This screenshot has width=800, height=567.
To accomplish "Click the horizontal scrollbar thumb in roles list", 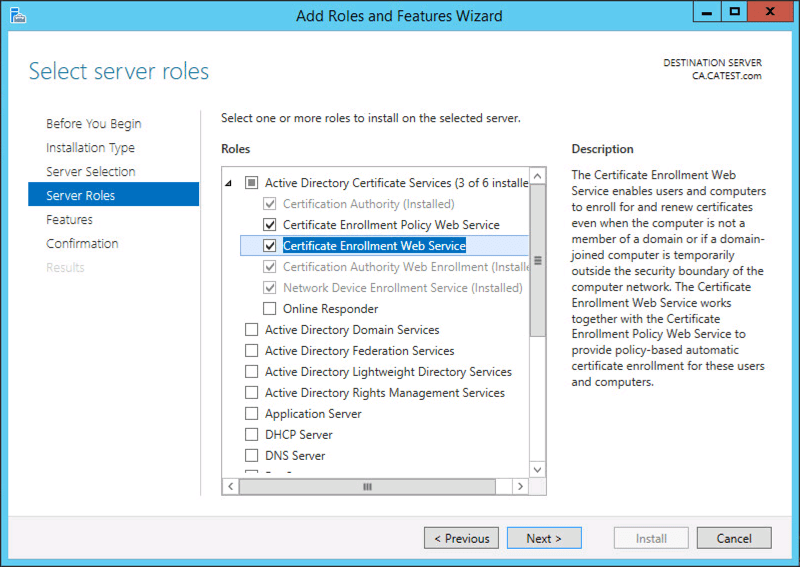I will point(367,486).
